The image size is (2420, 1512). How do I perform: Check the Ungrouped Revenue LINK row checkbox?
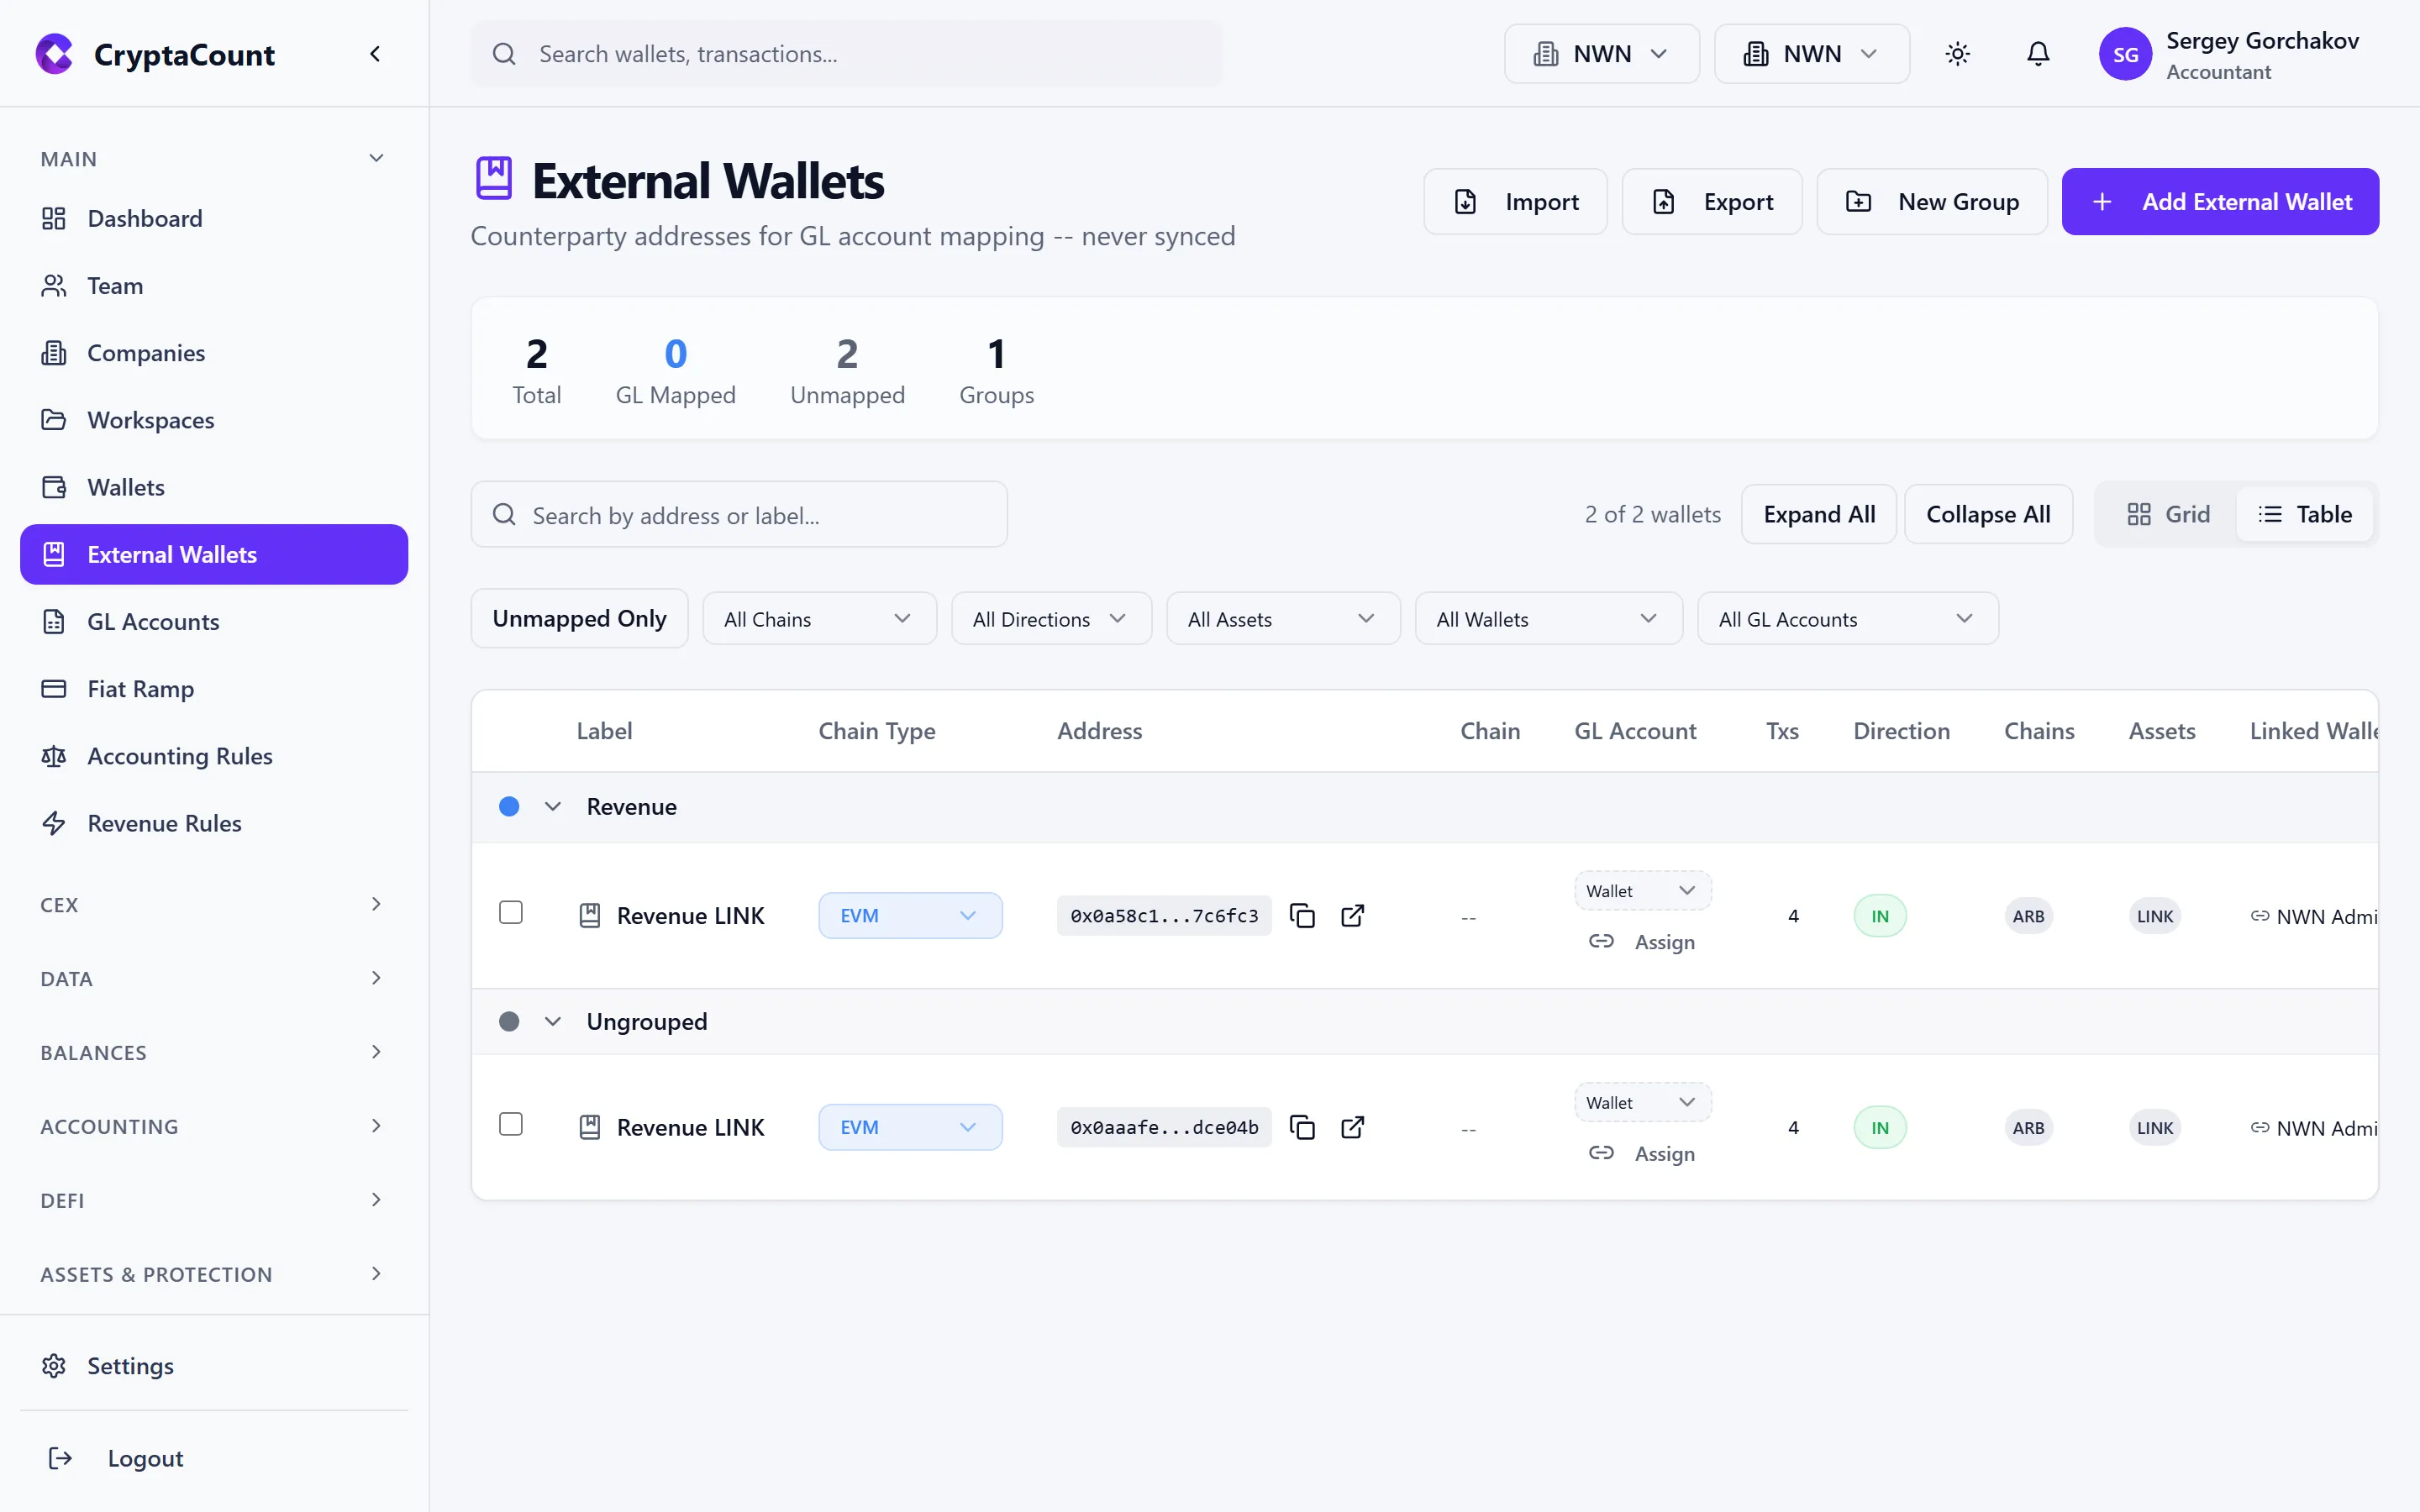[510, 1124]
